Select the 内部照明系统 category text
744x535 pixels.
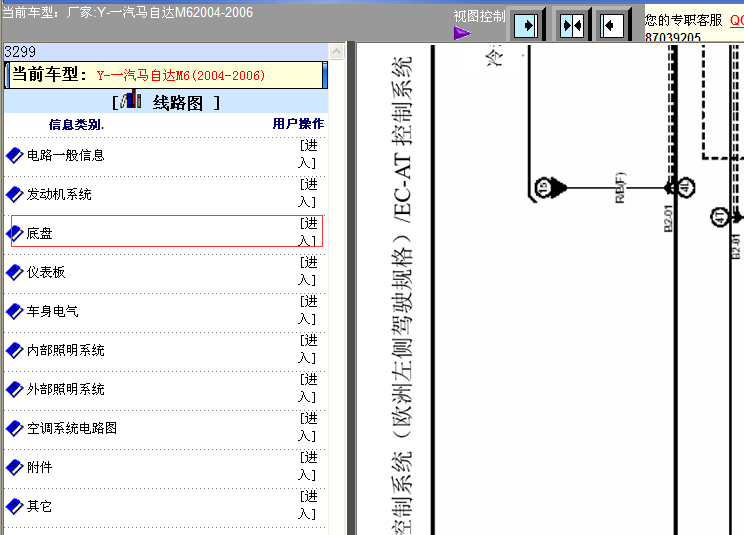tap(65, 350)
